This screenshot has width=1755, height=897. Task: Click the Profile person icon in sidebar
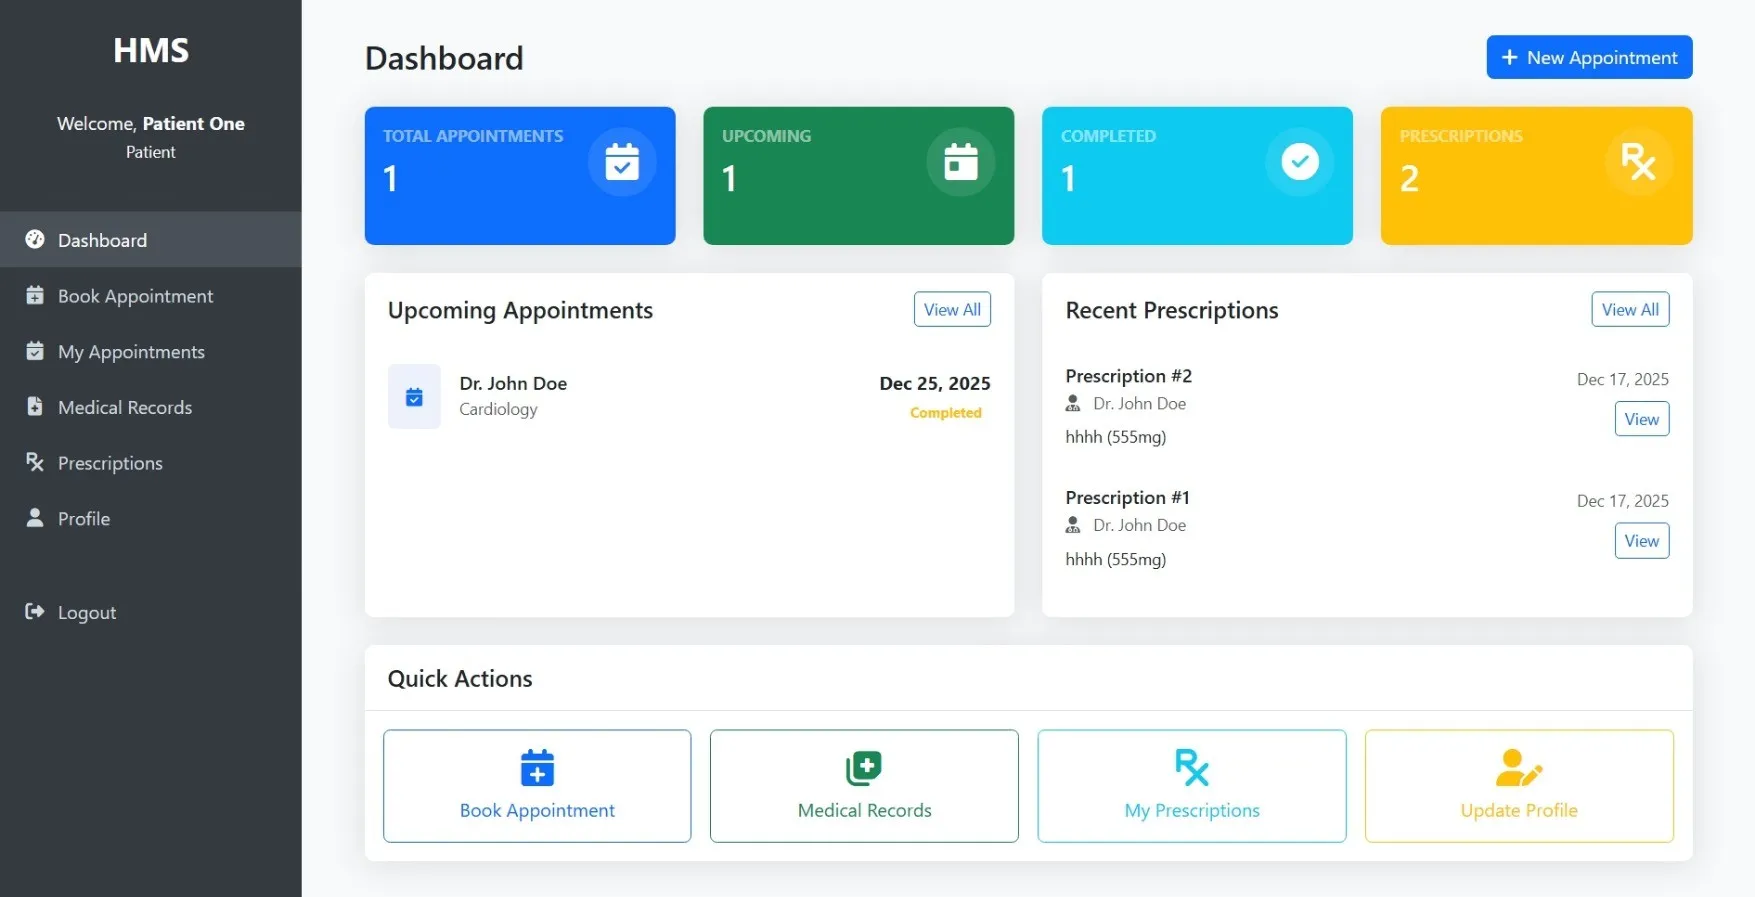35,517
